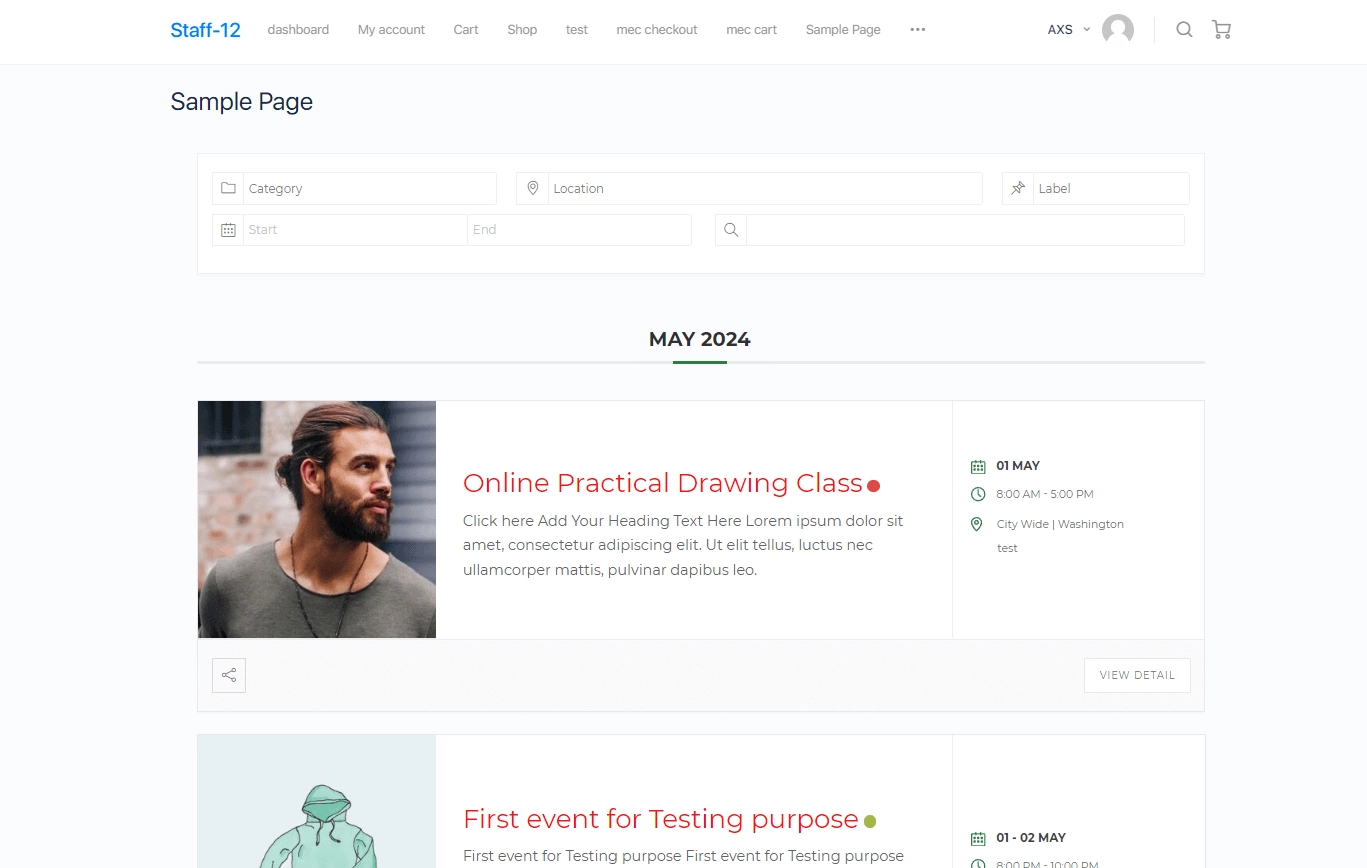Click the red dot beside Drawing Class title
Viewport: 1367px width, 868px height.
[x=873, y=486]
